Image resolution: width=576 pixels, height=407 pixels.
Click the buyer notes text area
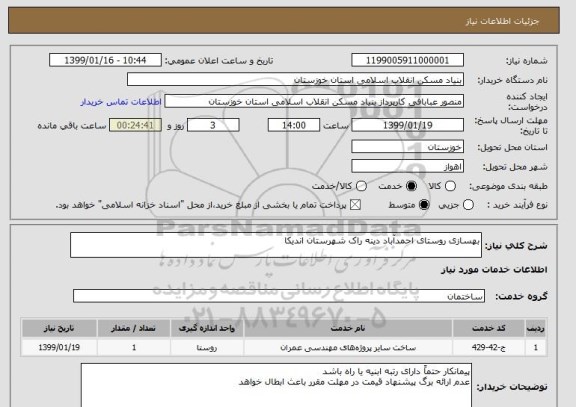click(x=276, y=385)
